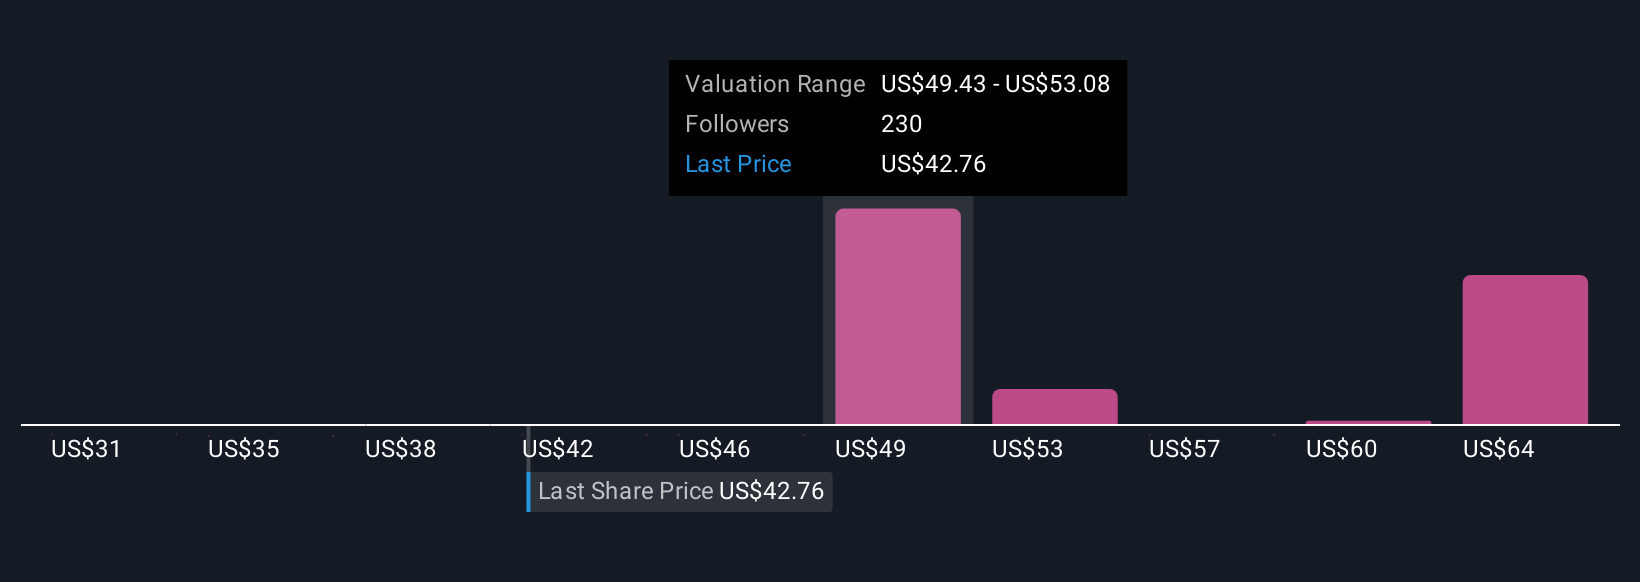Image resolution: width=1640 pixels, height=582 pixels.
Task: Select the US$49.43 - US$53.08 range value
Action: [995, 84]
